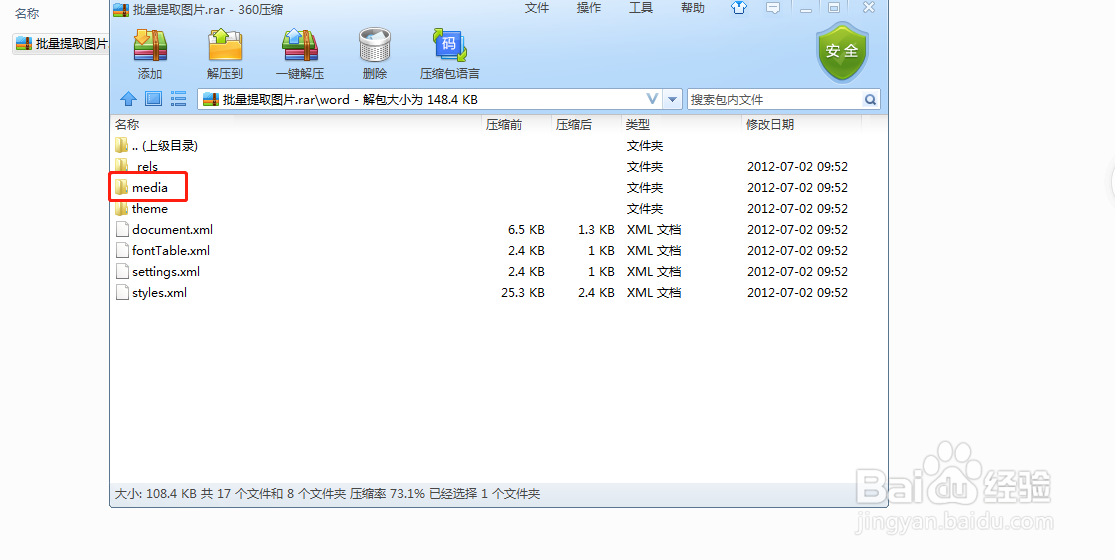Switch to list view mode icon
This screenshot has height=560, width=1115.
point(178,99)
